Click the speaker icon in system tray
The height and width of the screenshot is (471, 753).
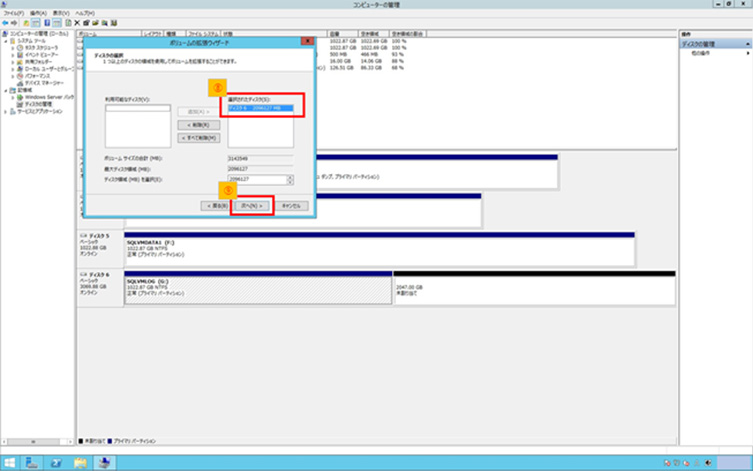708,463
